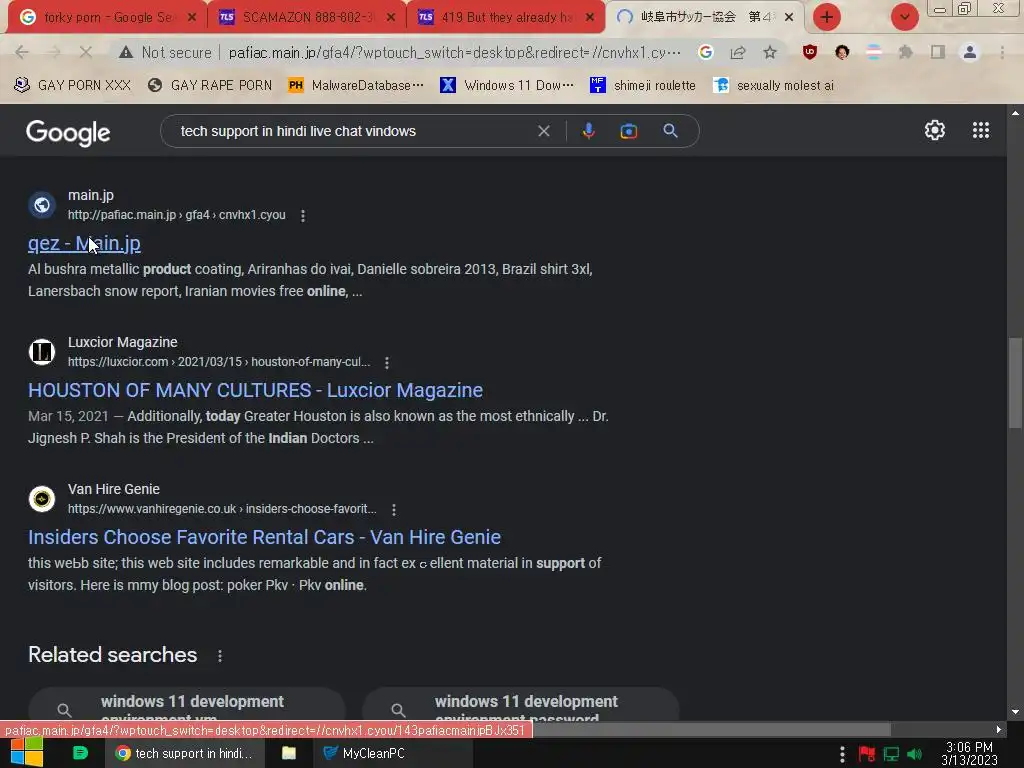Click the Not secure warning icon

tap(125, 52)
